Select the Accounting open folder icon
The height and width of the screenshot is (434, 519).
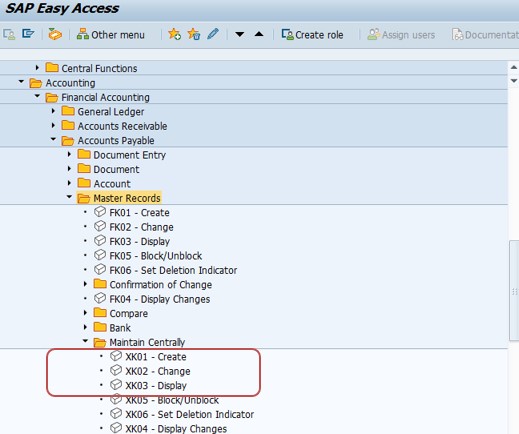36,83
